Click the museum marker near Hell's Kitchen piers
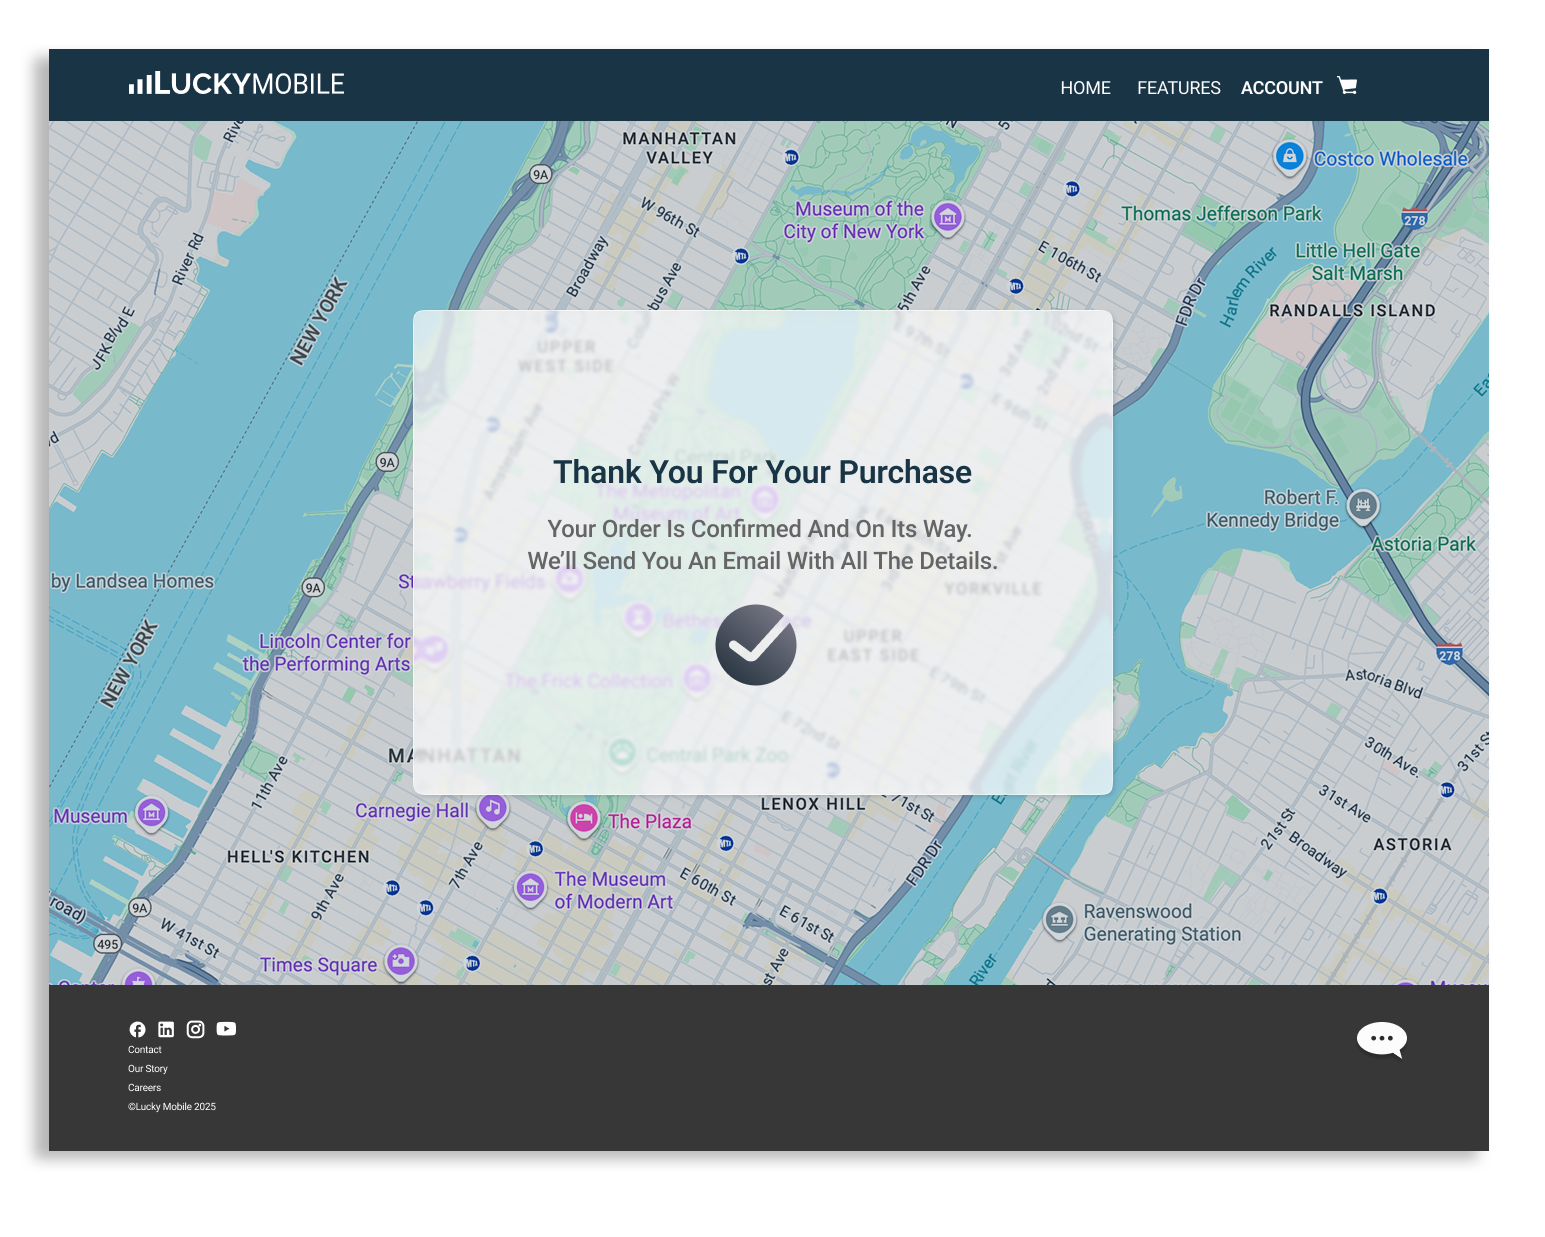This screenshot has width=1545, height=1237. [x=151, y=814]
